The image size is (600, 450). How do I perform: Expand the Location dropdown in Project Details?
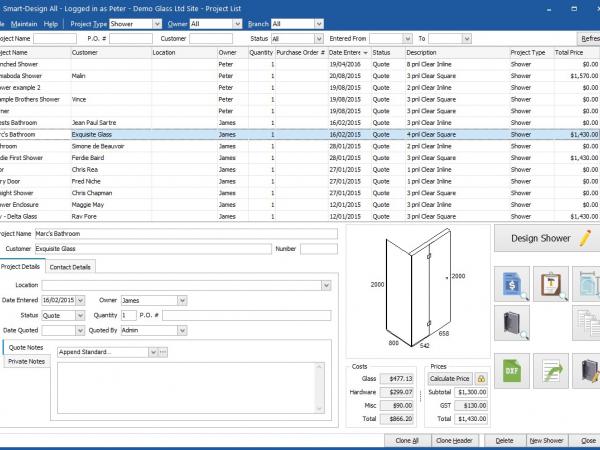click(x=326, y=285)
